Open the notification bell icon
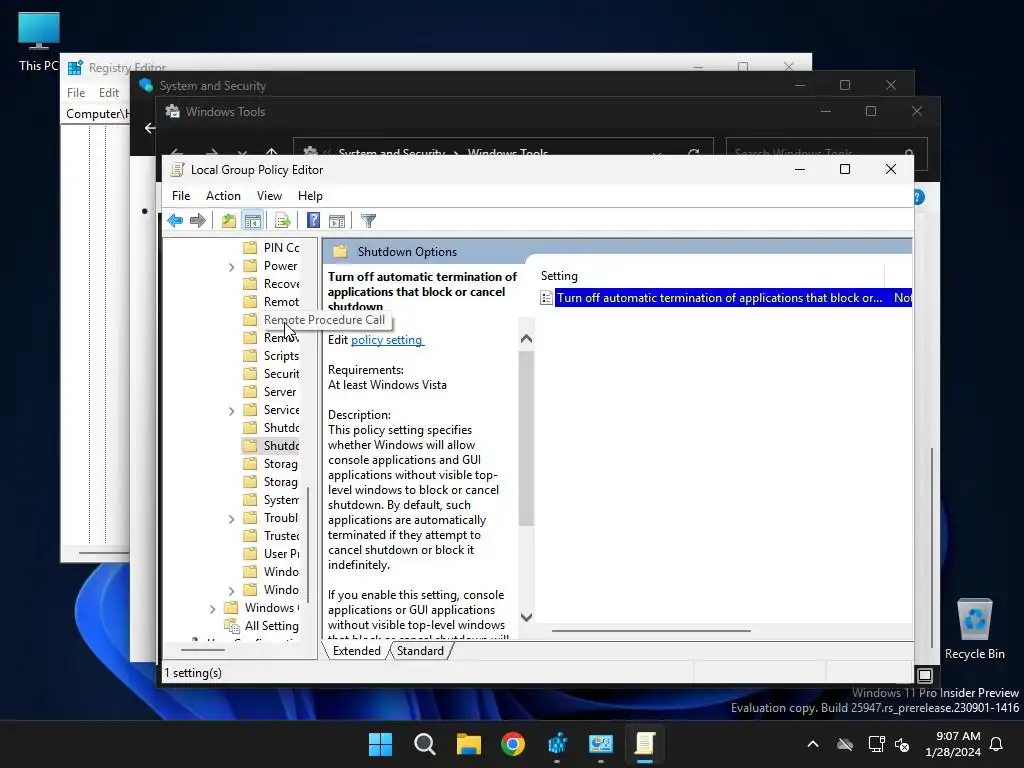 997,744
